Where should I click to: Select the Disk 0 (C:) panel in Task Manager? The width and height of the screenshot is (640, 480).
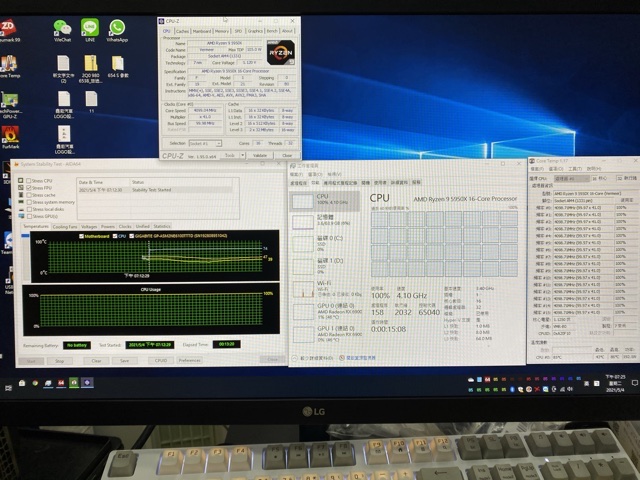click(x=326, y=243)
